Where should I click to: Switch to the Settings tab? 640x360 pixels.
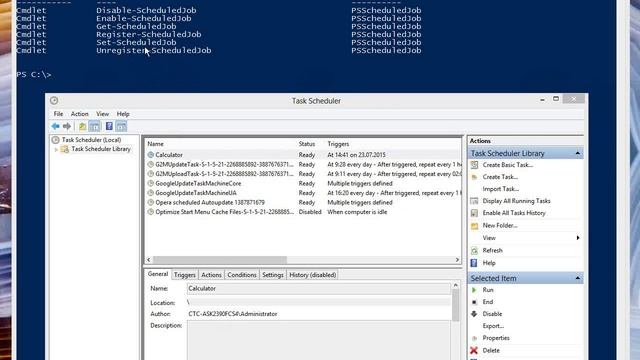click(x=273, y=275)
